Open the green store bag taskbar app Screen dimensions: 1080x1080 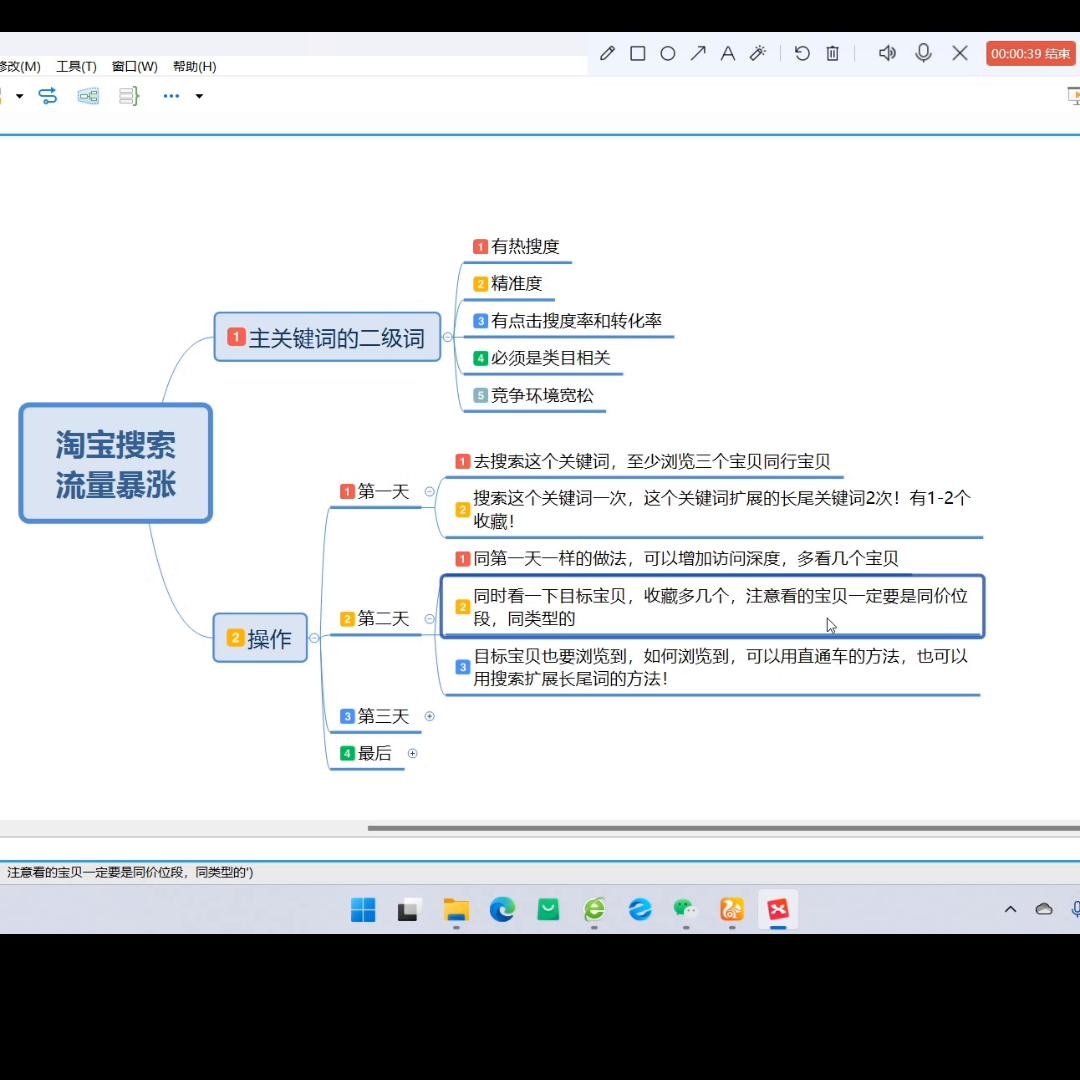pos(548,909)
